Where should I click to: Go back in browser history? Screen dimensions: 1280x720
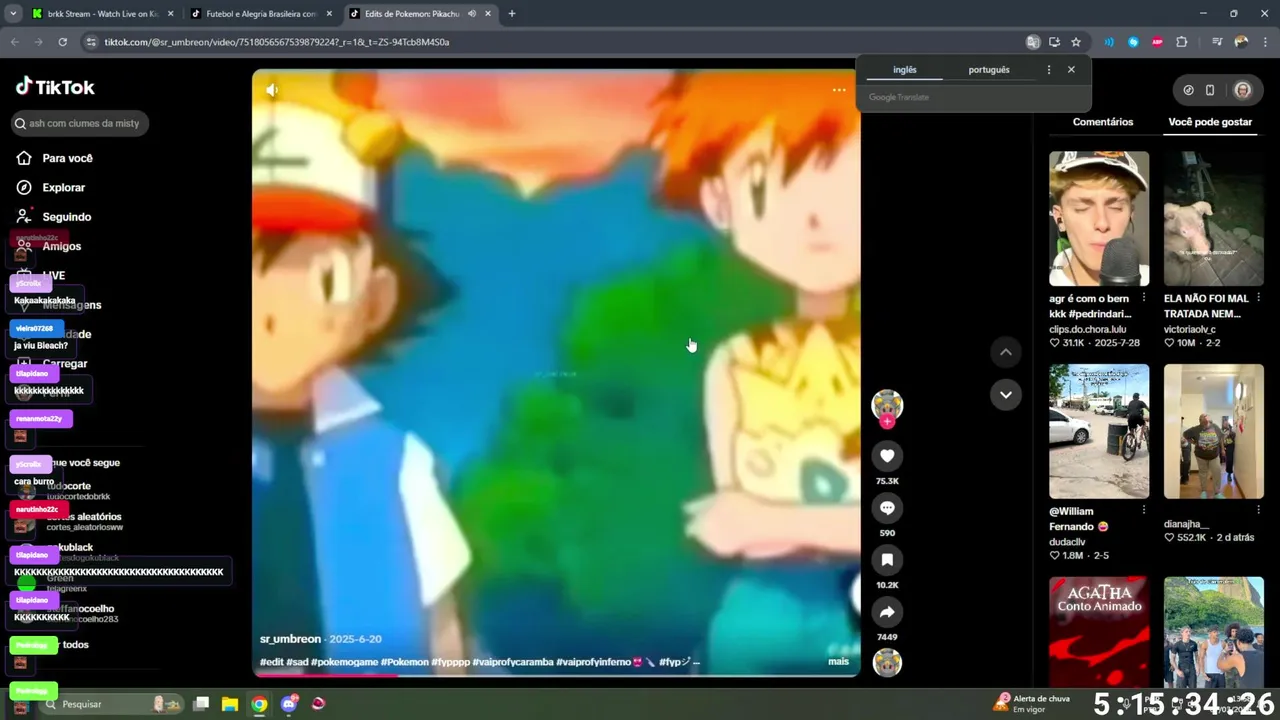[15, 42]
